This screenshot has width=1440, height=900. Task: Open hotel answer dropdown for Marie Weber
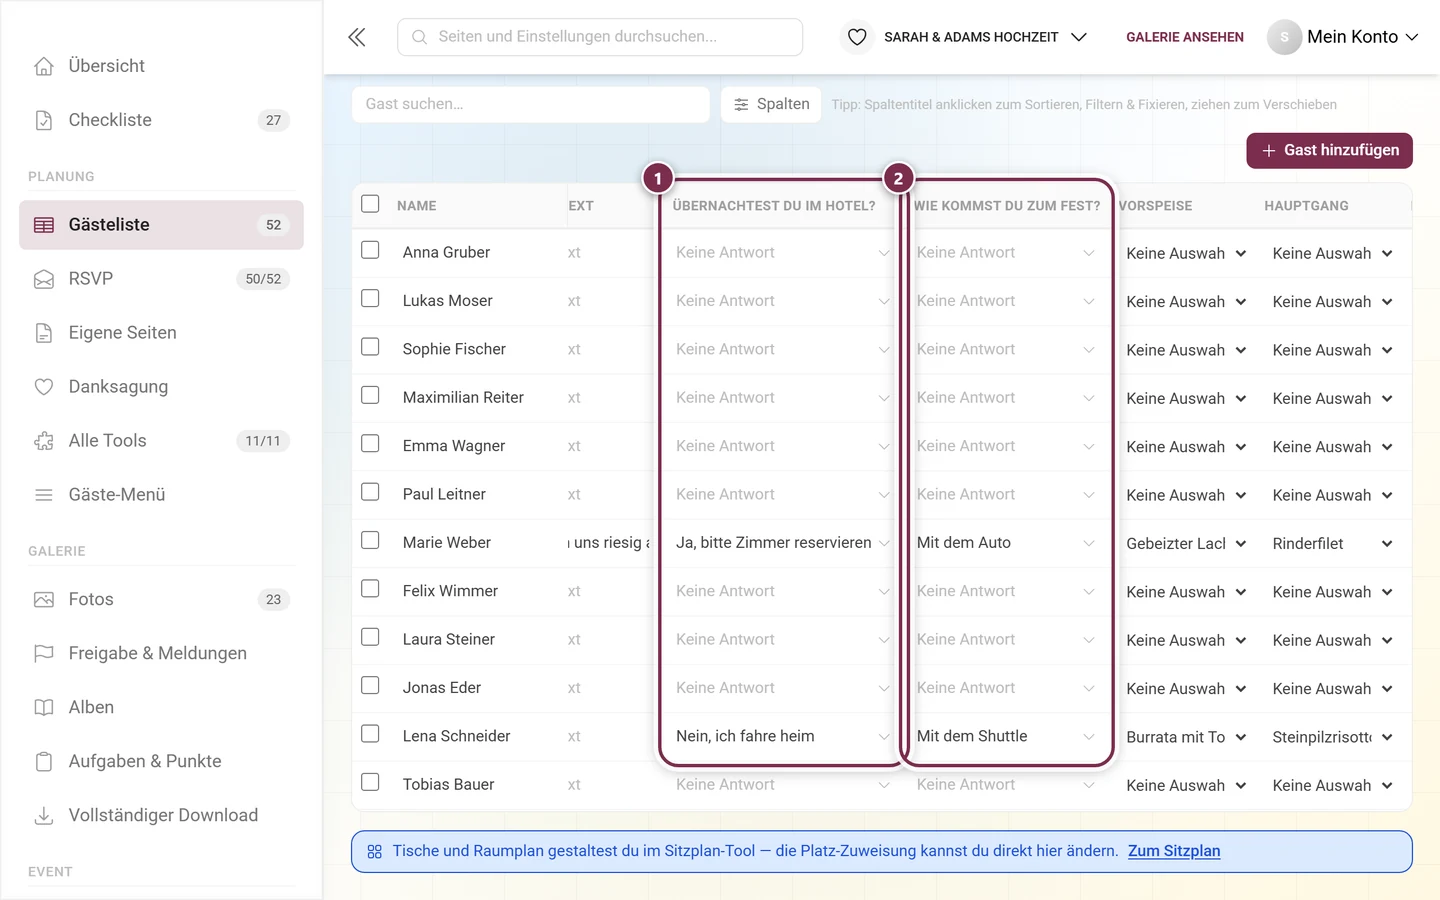782,543
